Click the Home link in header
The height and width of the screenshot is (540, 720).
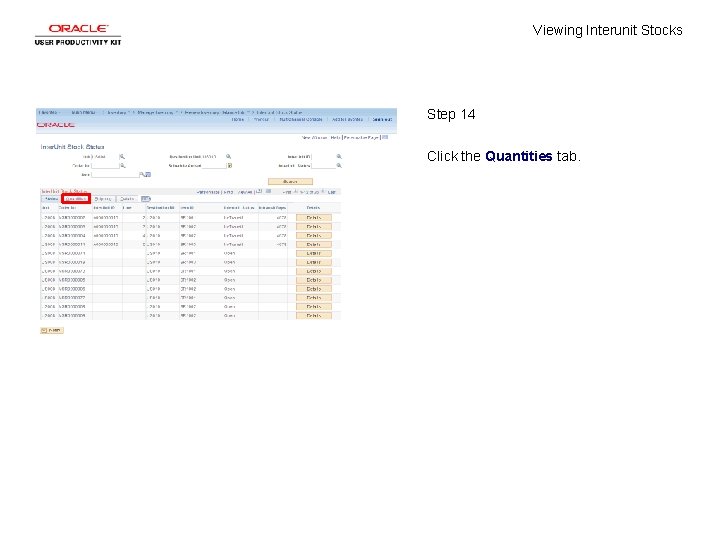237,119
